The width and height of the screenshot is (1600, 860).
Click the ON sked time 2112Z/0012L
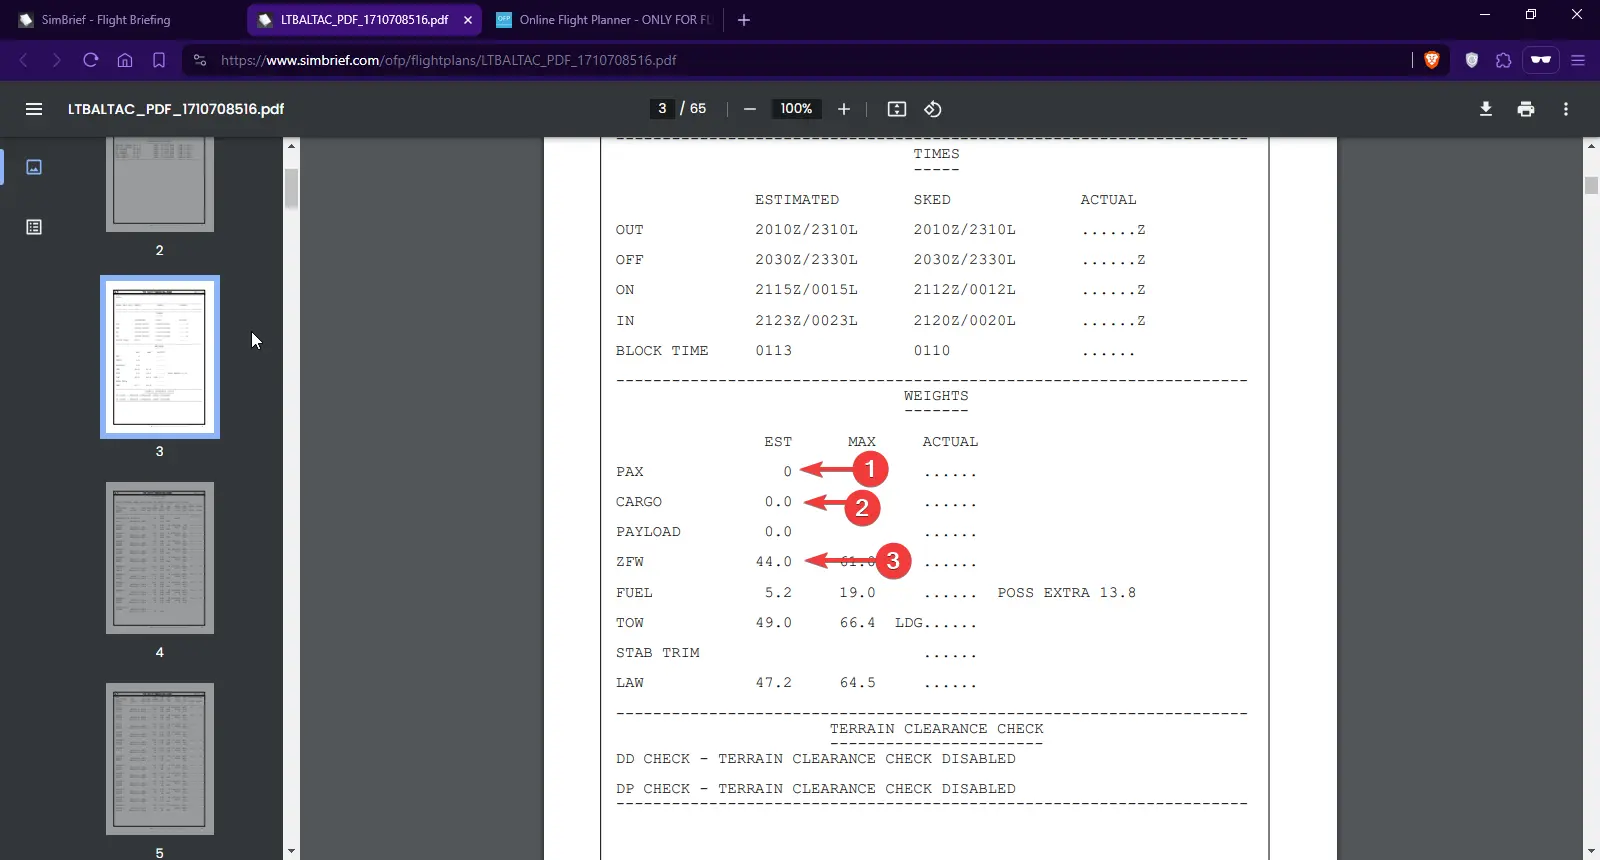point(964,290)
